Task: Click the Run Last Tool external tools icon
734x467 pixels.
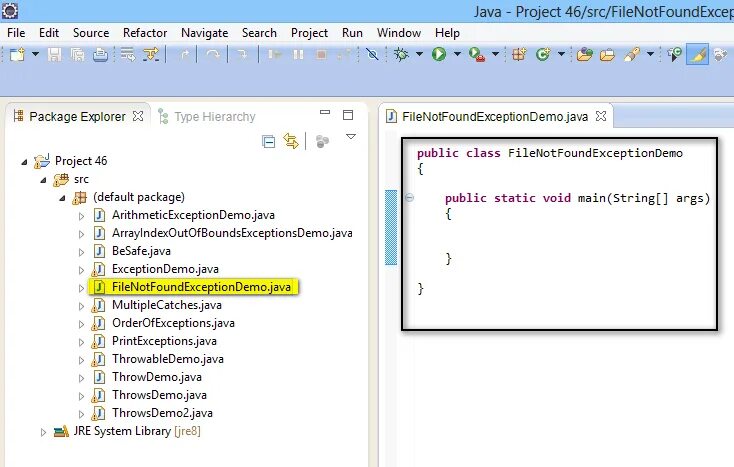Action: point(477,54)
